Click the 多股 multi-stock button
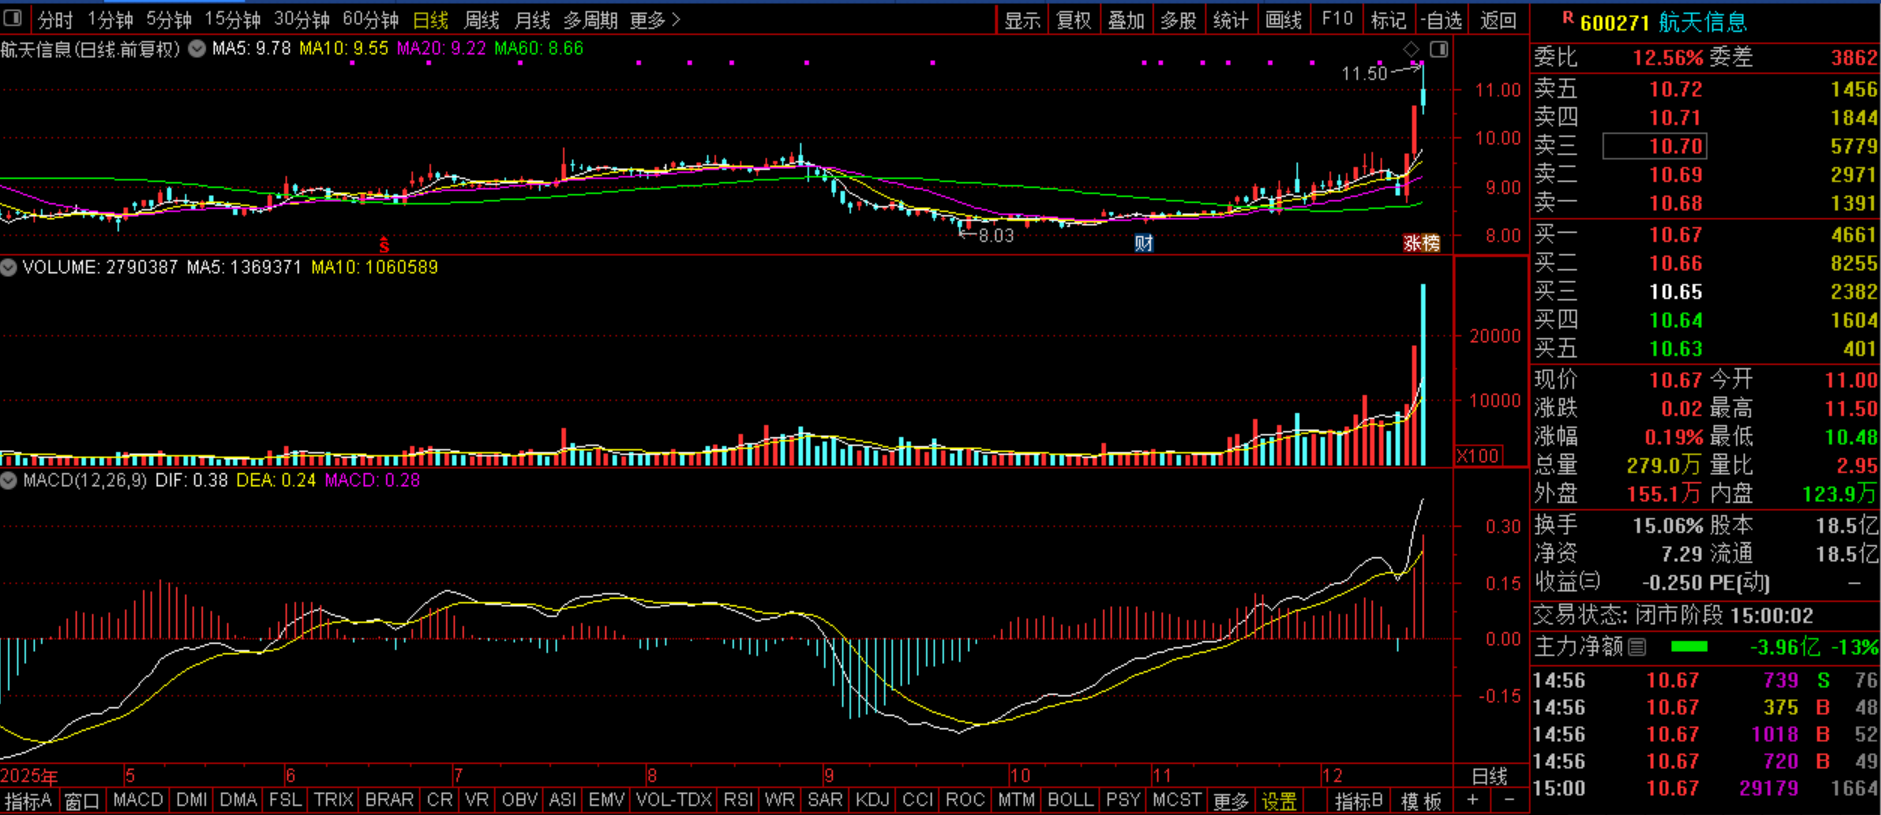The image size is (1881, 815). [x=1178, y=20]
